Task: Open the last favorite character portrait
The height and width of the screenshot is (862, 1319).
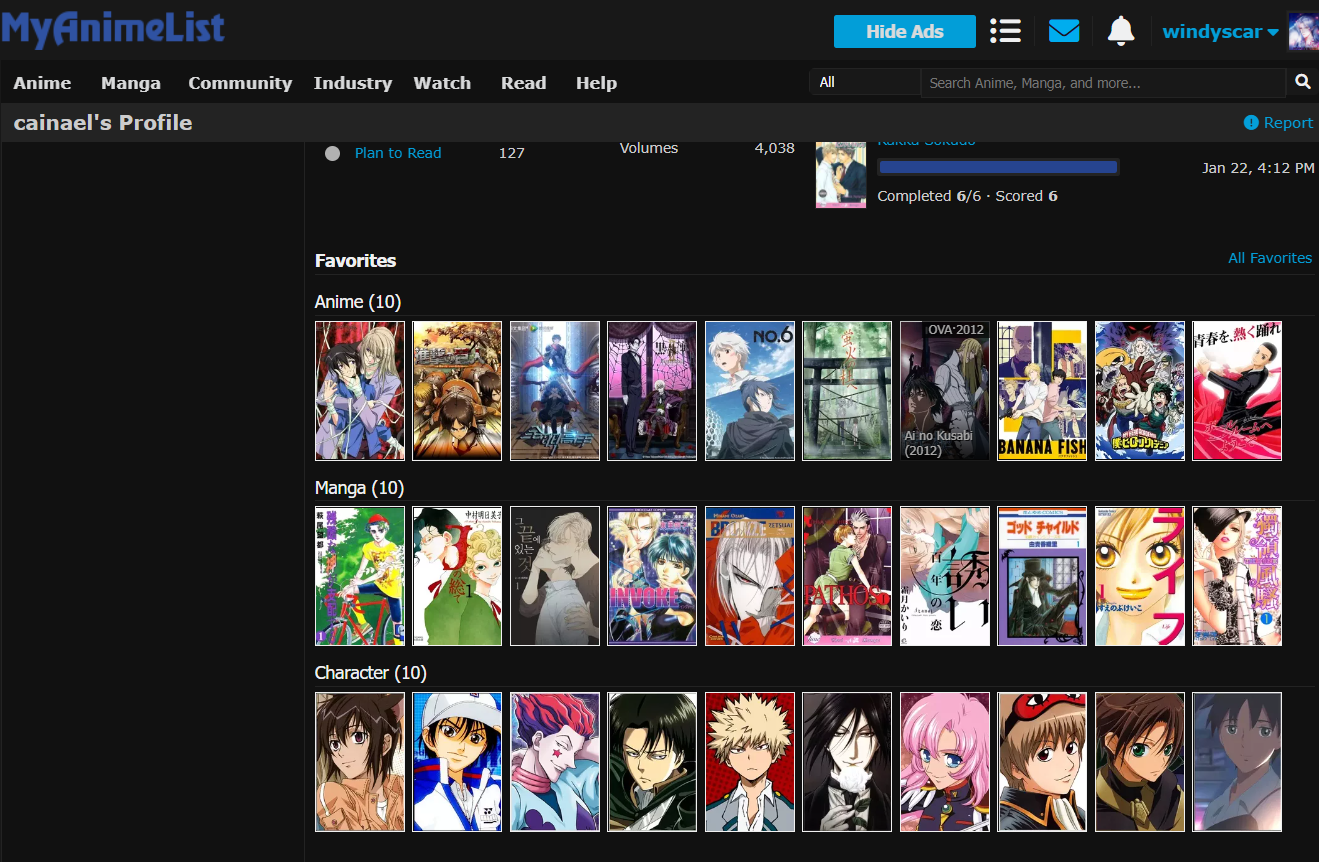Action: 1237,761
